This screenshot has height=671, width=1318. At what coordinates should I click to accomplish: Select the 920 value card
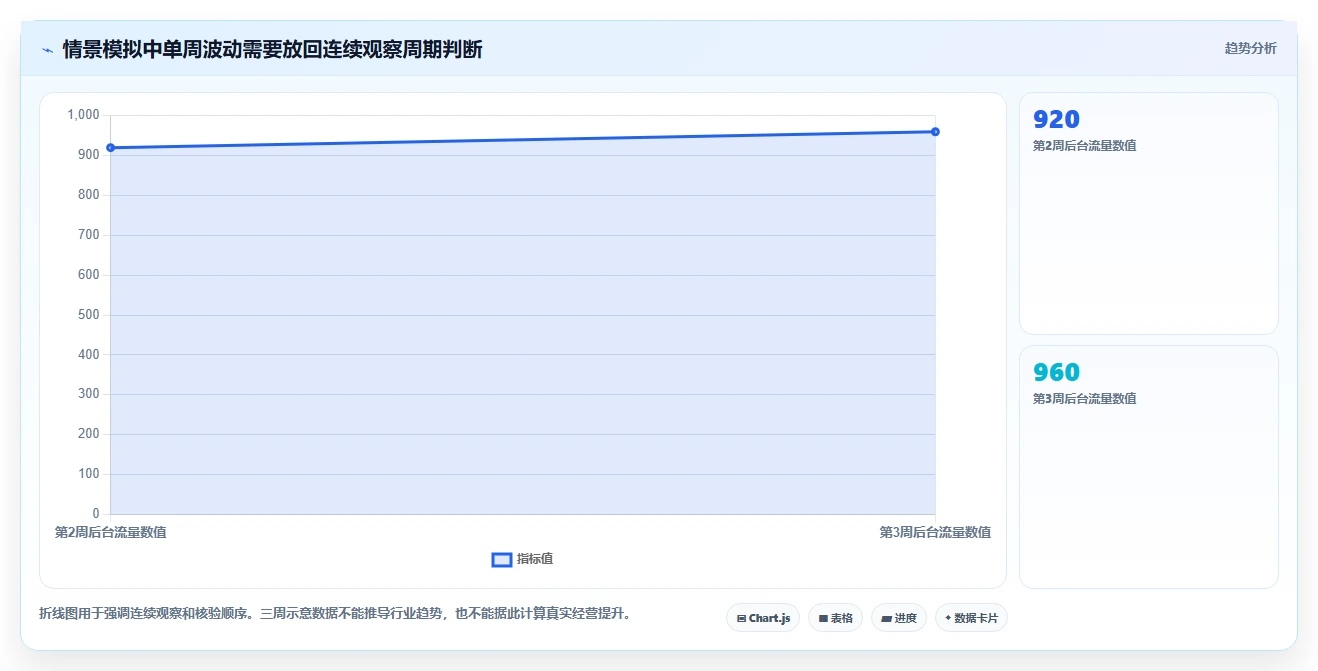[1148, 213]
